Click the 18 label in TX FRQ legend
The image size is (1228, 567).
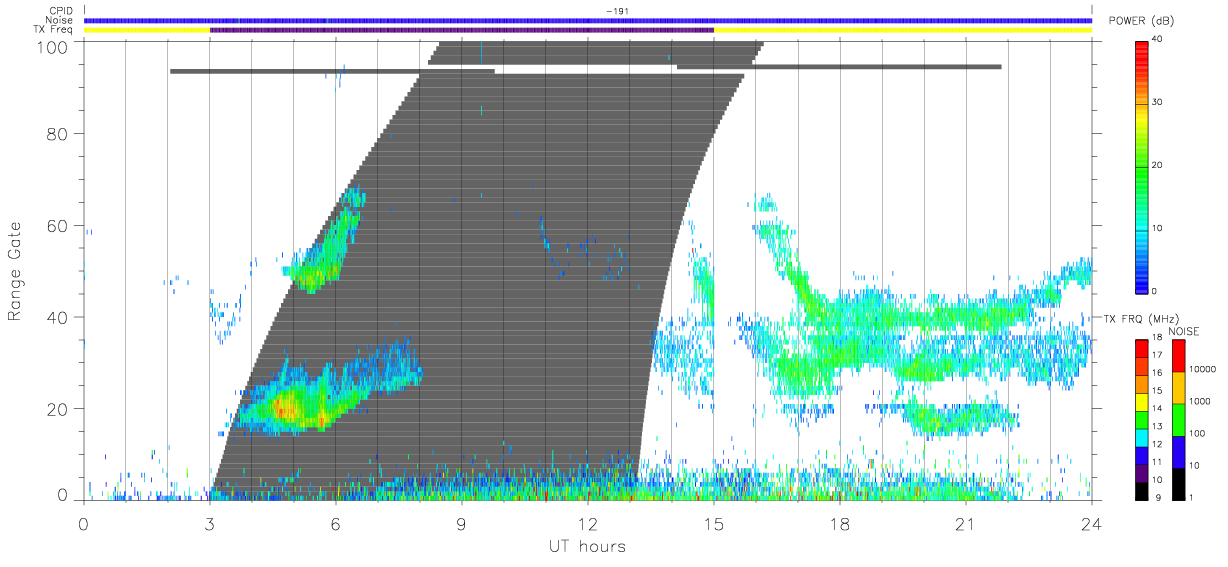tap(1157, 337)
